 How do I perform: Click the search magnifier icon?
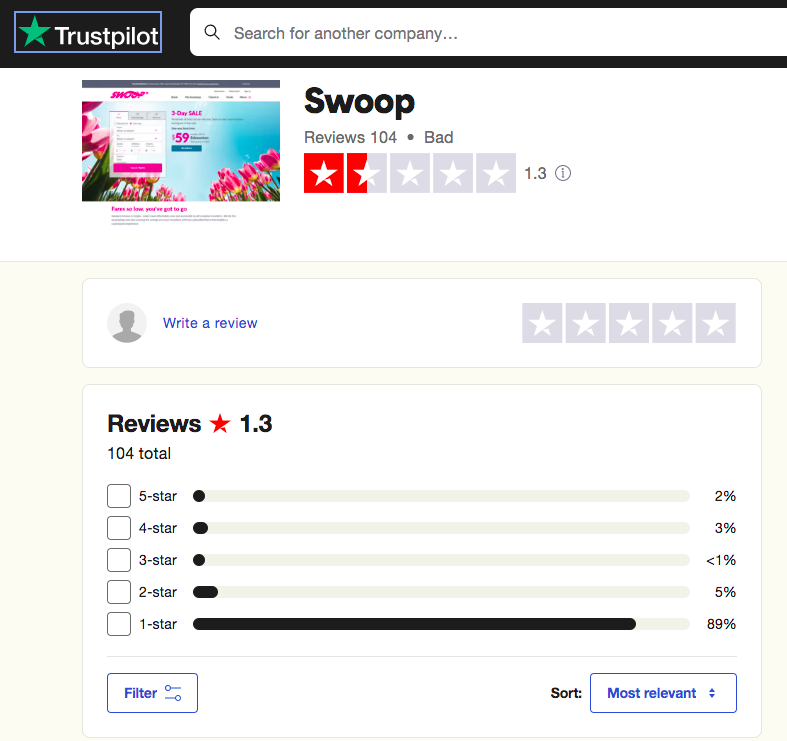point(212,32)
